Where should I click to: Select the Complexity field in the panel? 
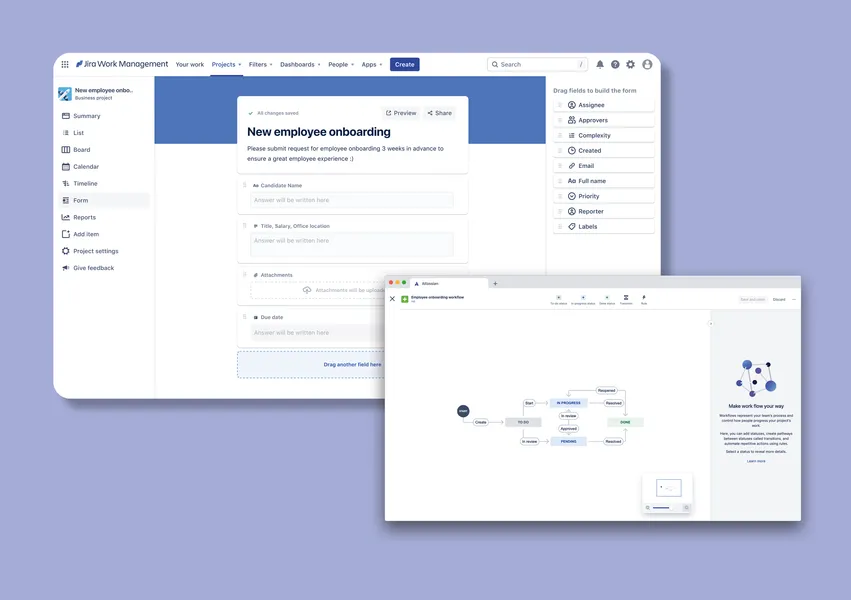604,135
